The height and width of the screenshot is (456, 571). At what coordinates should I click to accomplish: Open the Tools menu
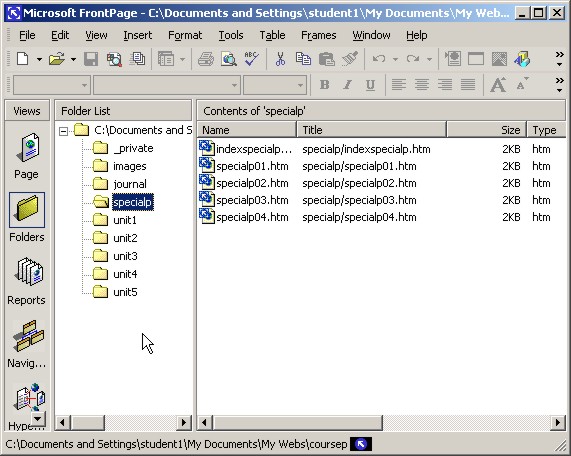231,35
